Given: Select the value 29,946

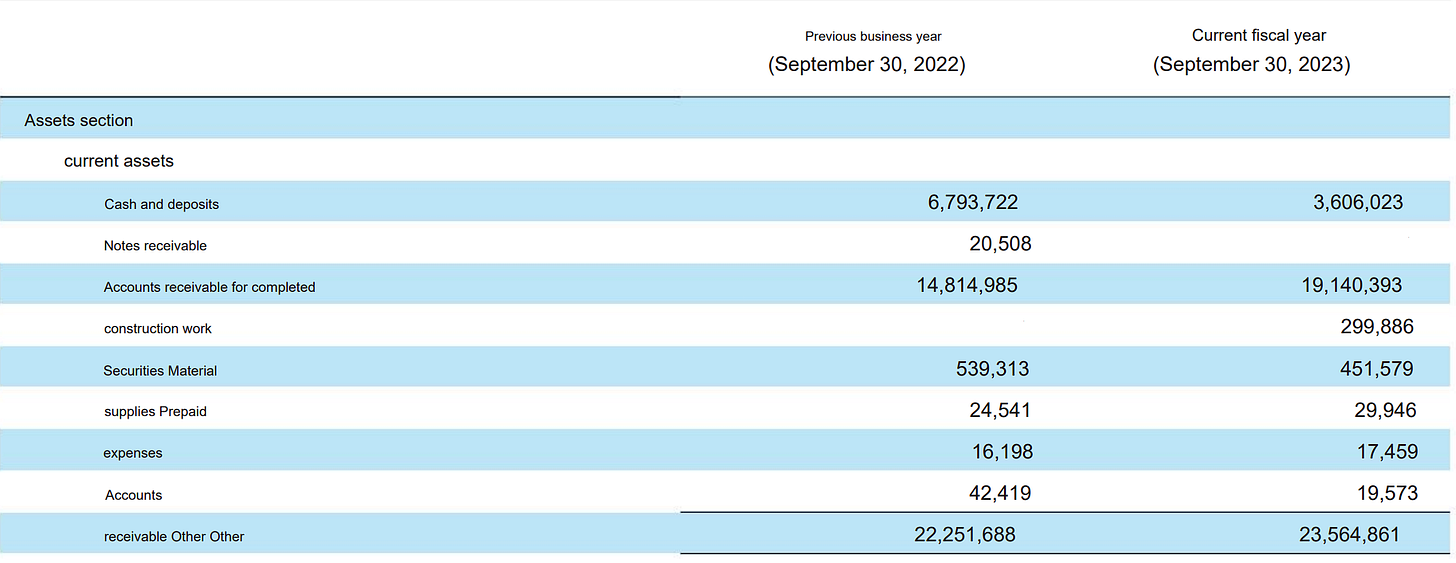Looking at the screenshot, I should coord(1386,410).
